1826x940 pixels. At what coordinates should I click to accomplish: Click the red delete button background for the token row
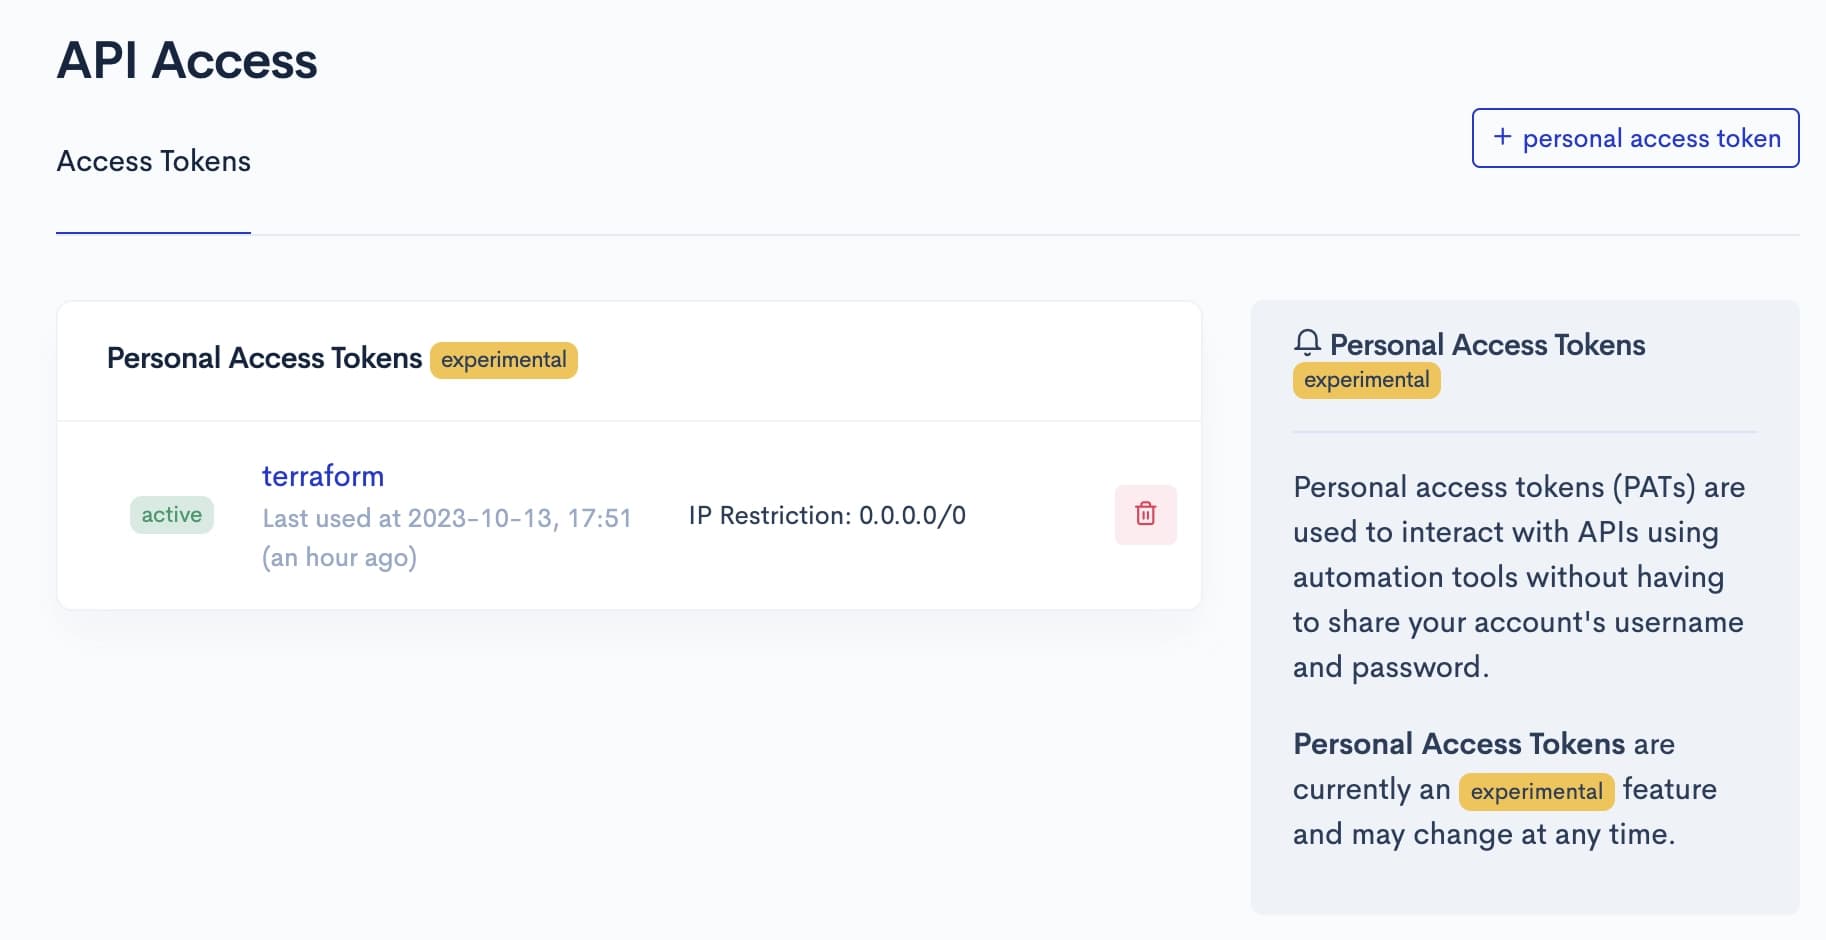click(1146, 515)
